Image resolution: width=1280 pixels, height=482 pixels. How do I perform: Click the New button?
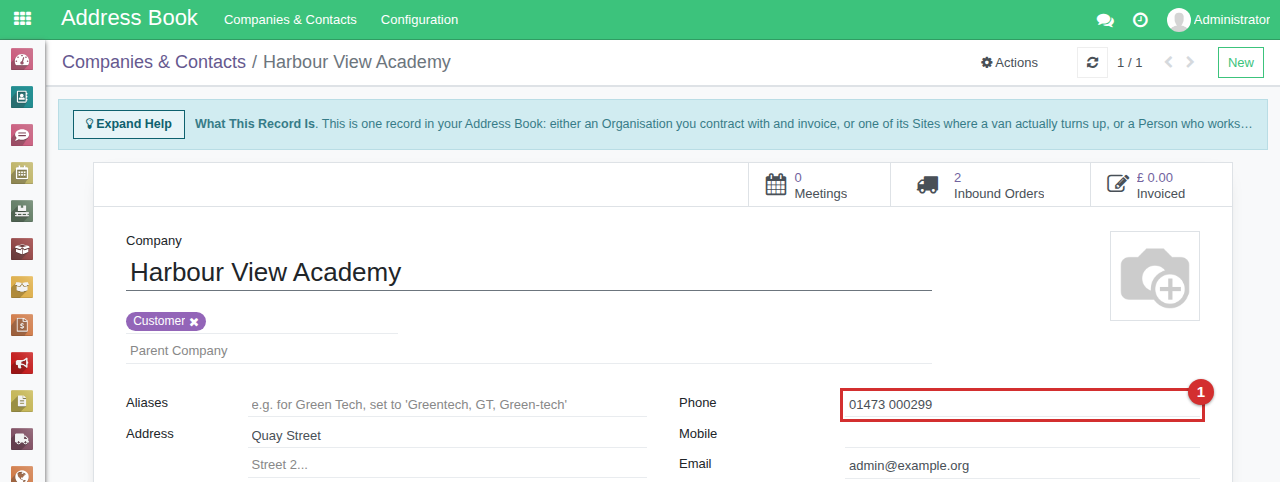pos(1240,62)
